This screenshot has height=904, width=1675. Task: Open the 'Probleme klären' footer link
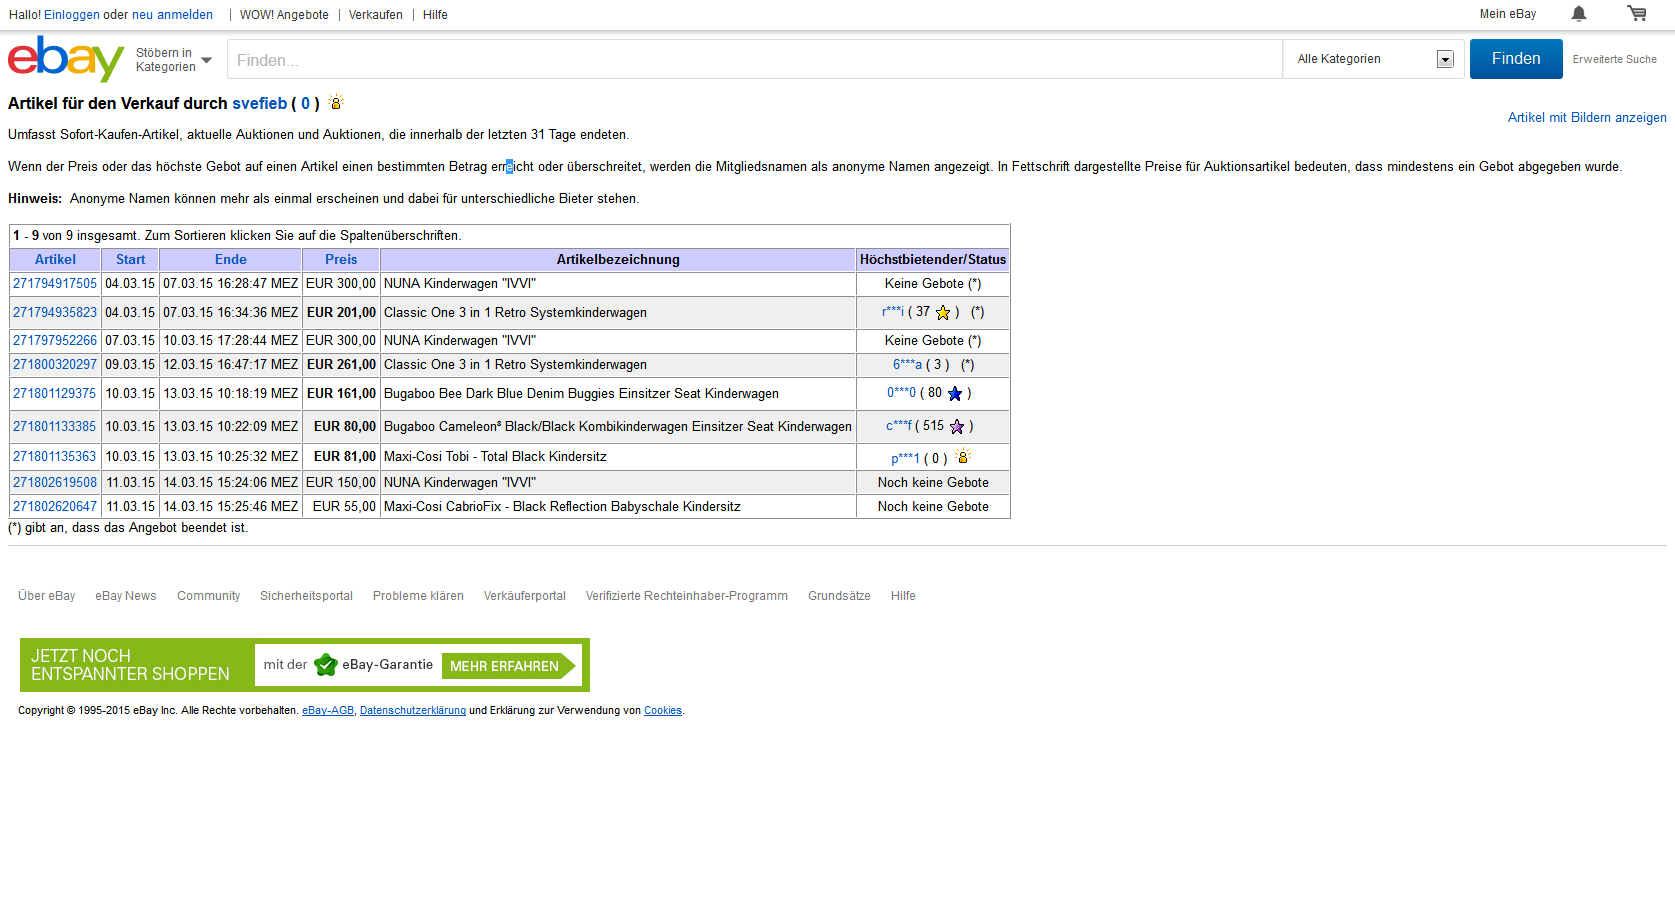point(418,596)
